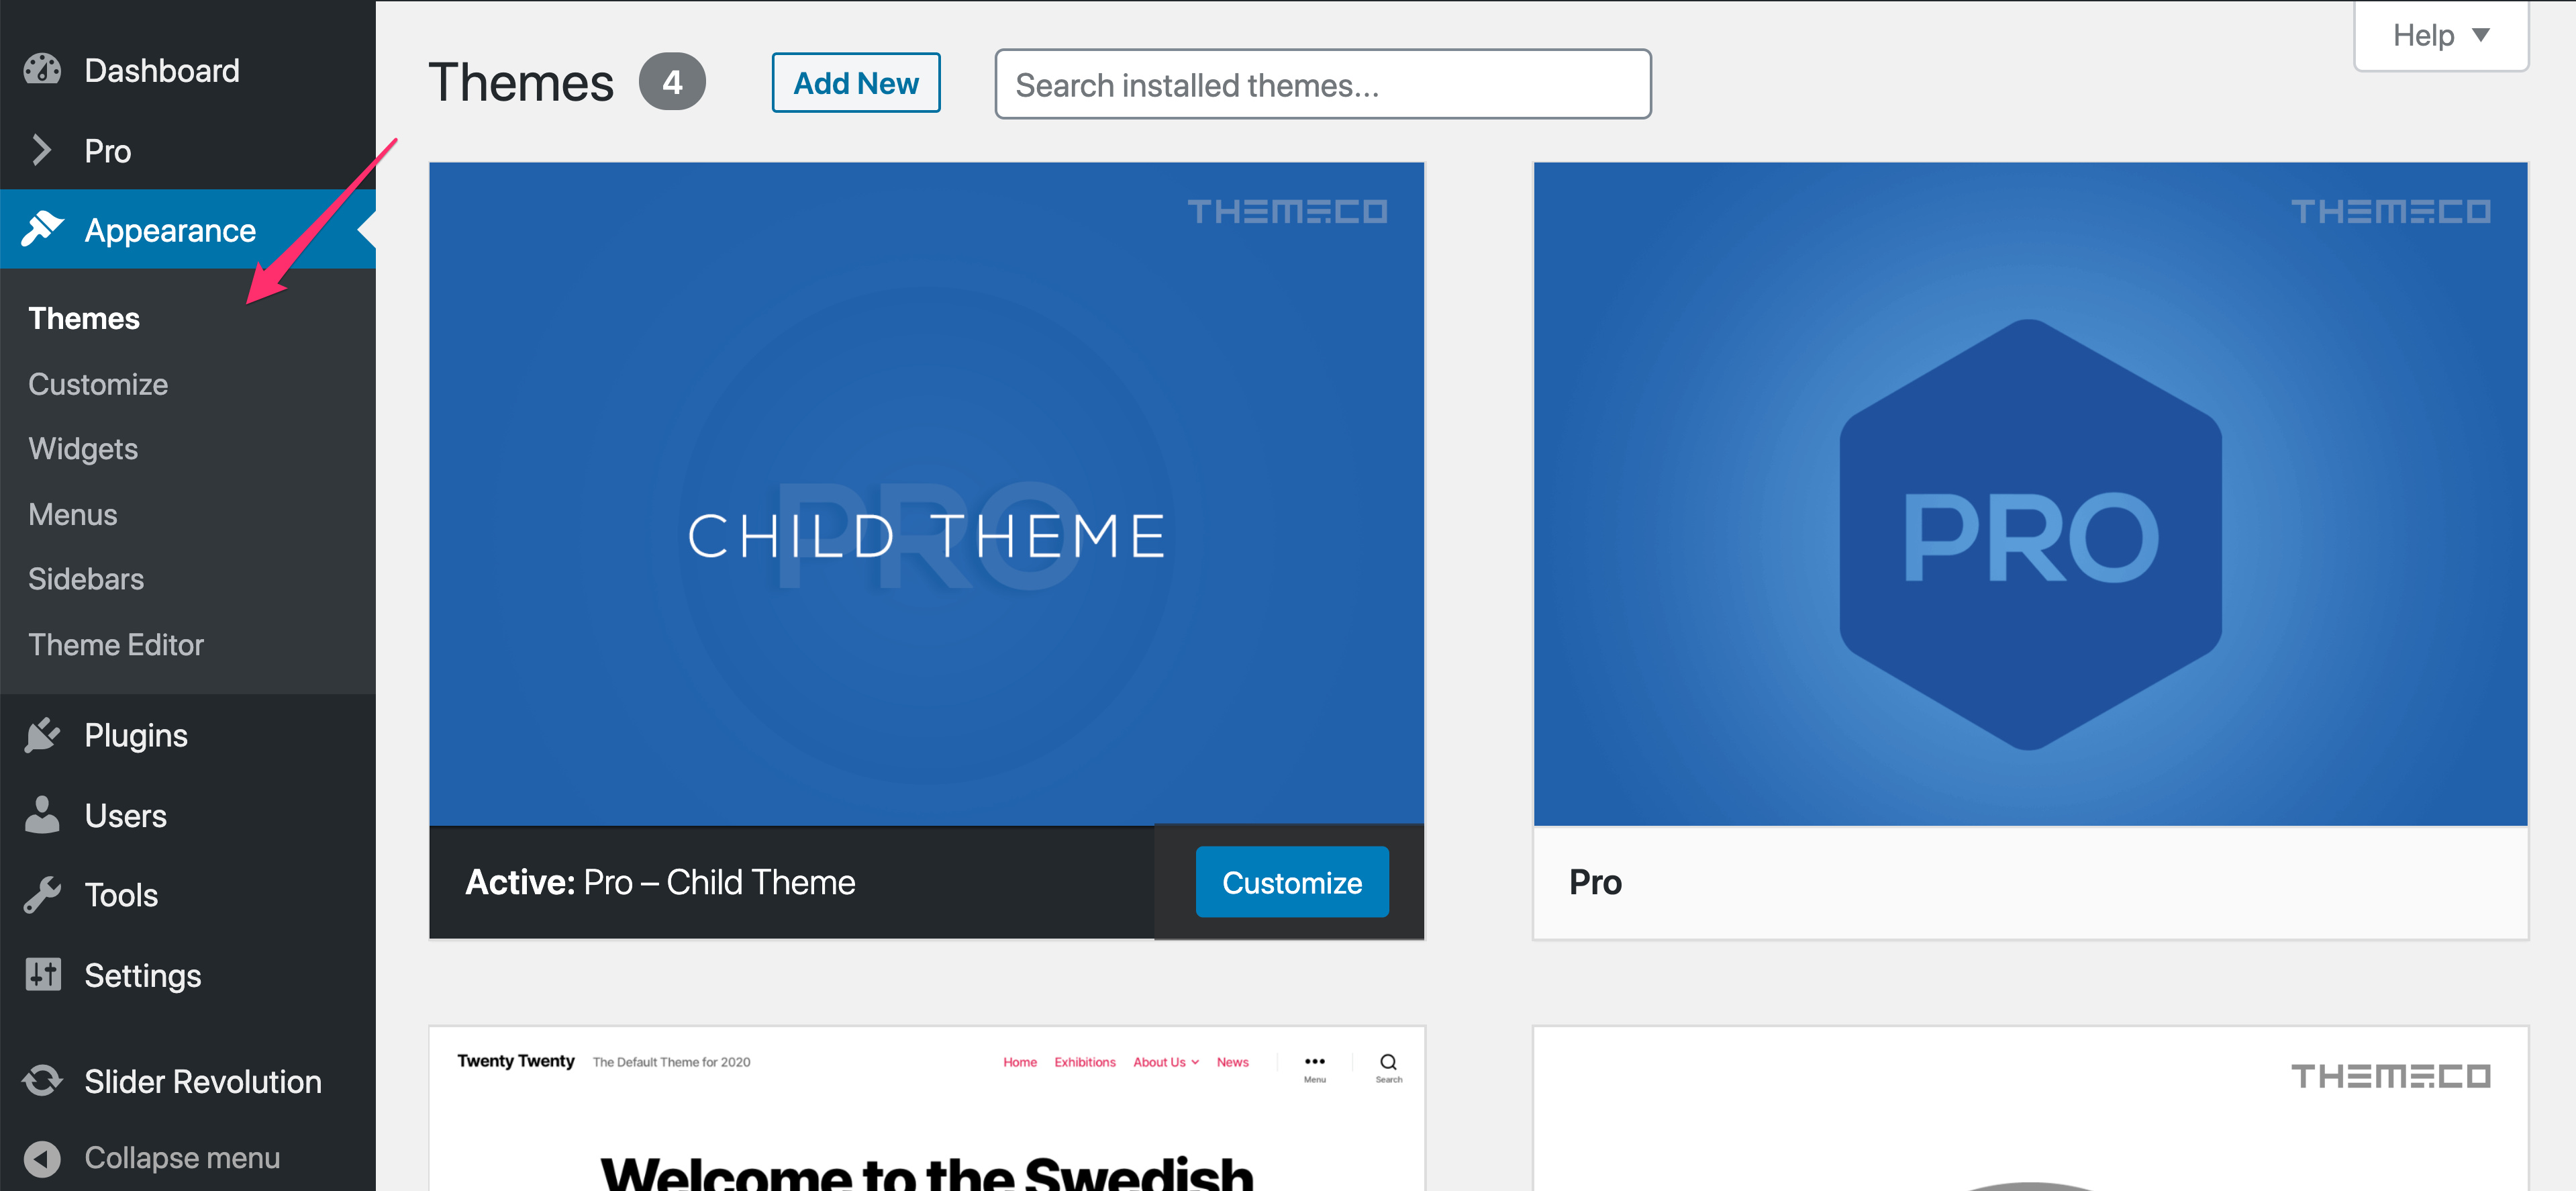This screenshot has width=2576, height=1191.
Task: Click News link in Twenty Twenty preview
Action: click(x=1233, y=1062)
